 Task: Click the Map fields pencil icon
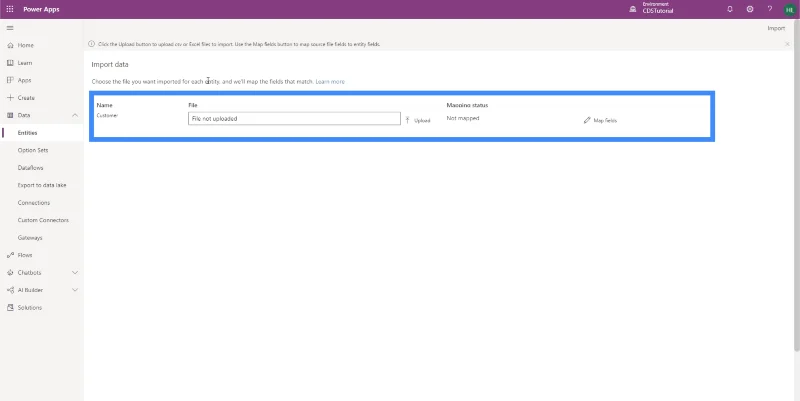pos(587,120)
